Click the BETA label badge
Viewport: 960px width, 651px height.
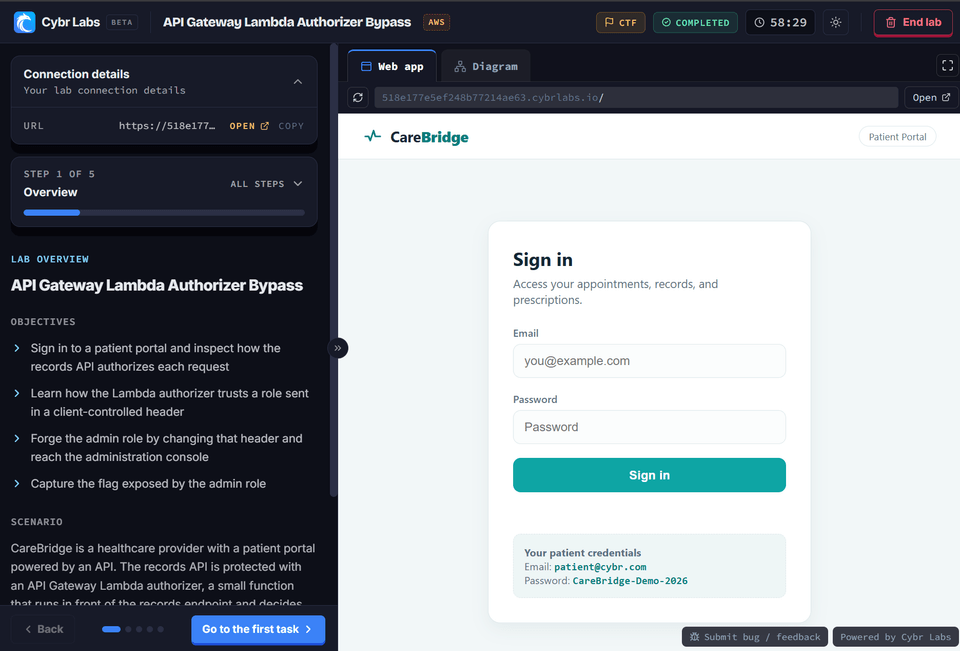122,22
